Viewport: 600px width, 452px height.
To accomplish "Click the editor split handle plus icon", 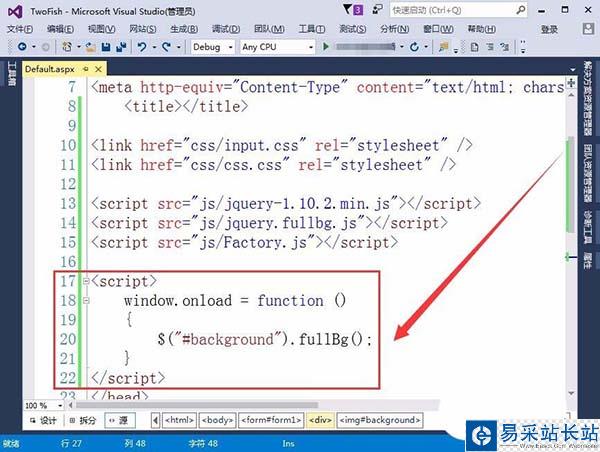I will [x=571, y=83].
